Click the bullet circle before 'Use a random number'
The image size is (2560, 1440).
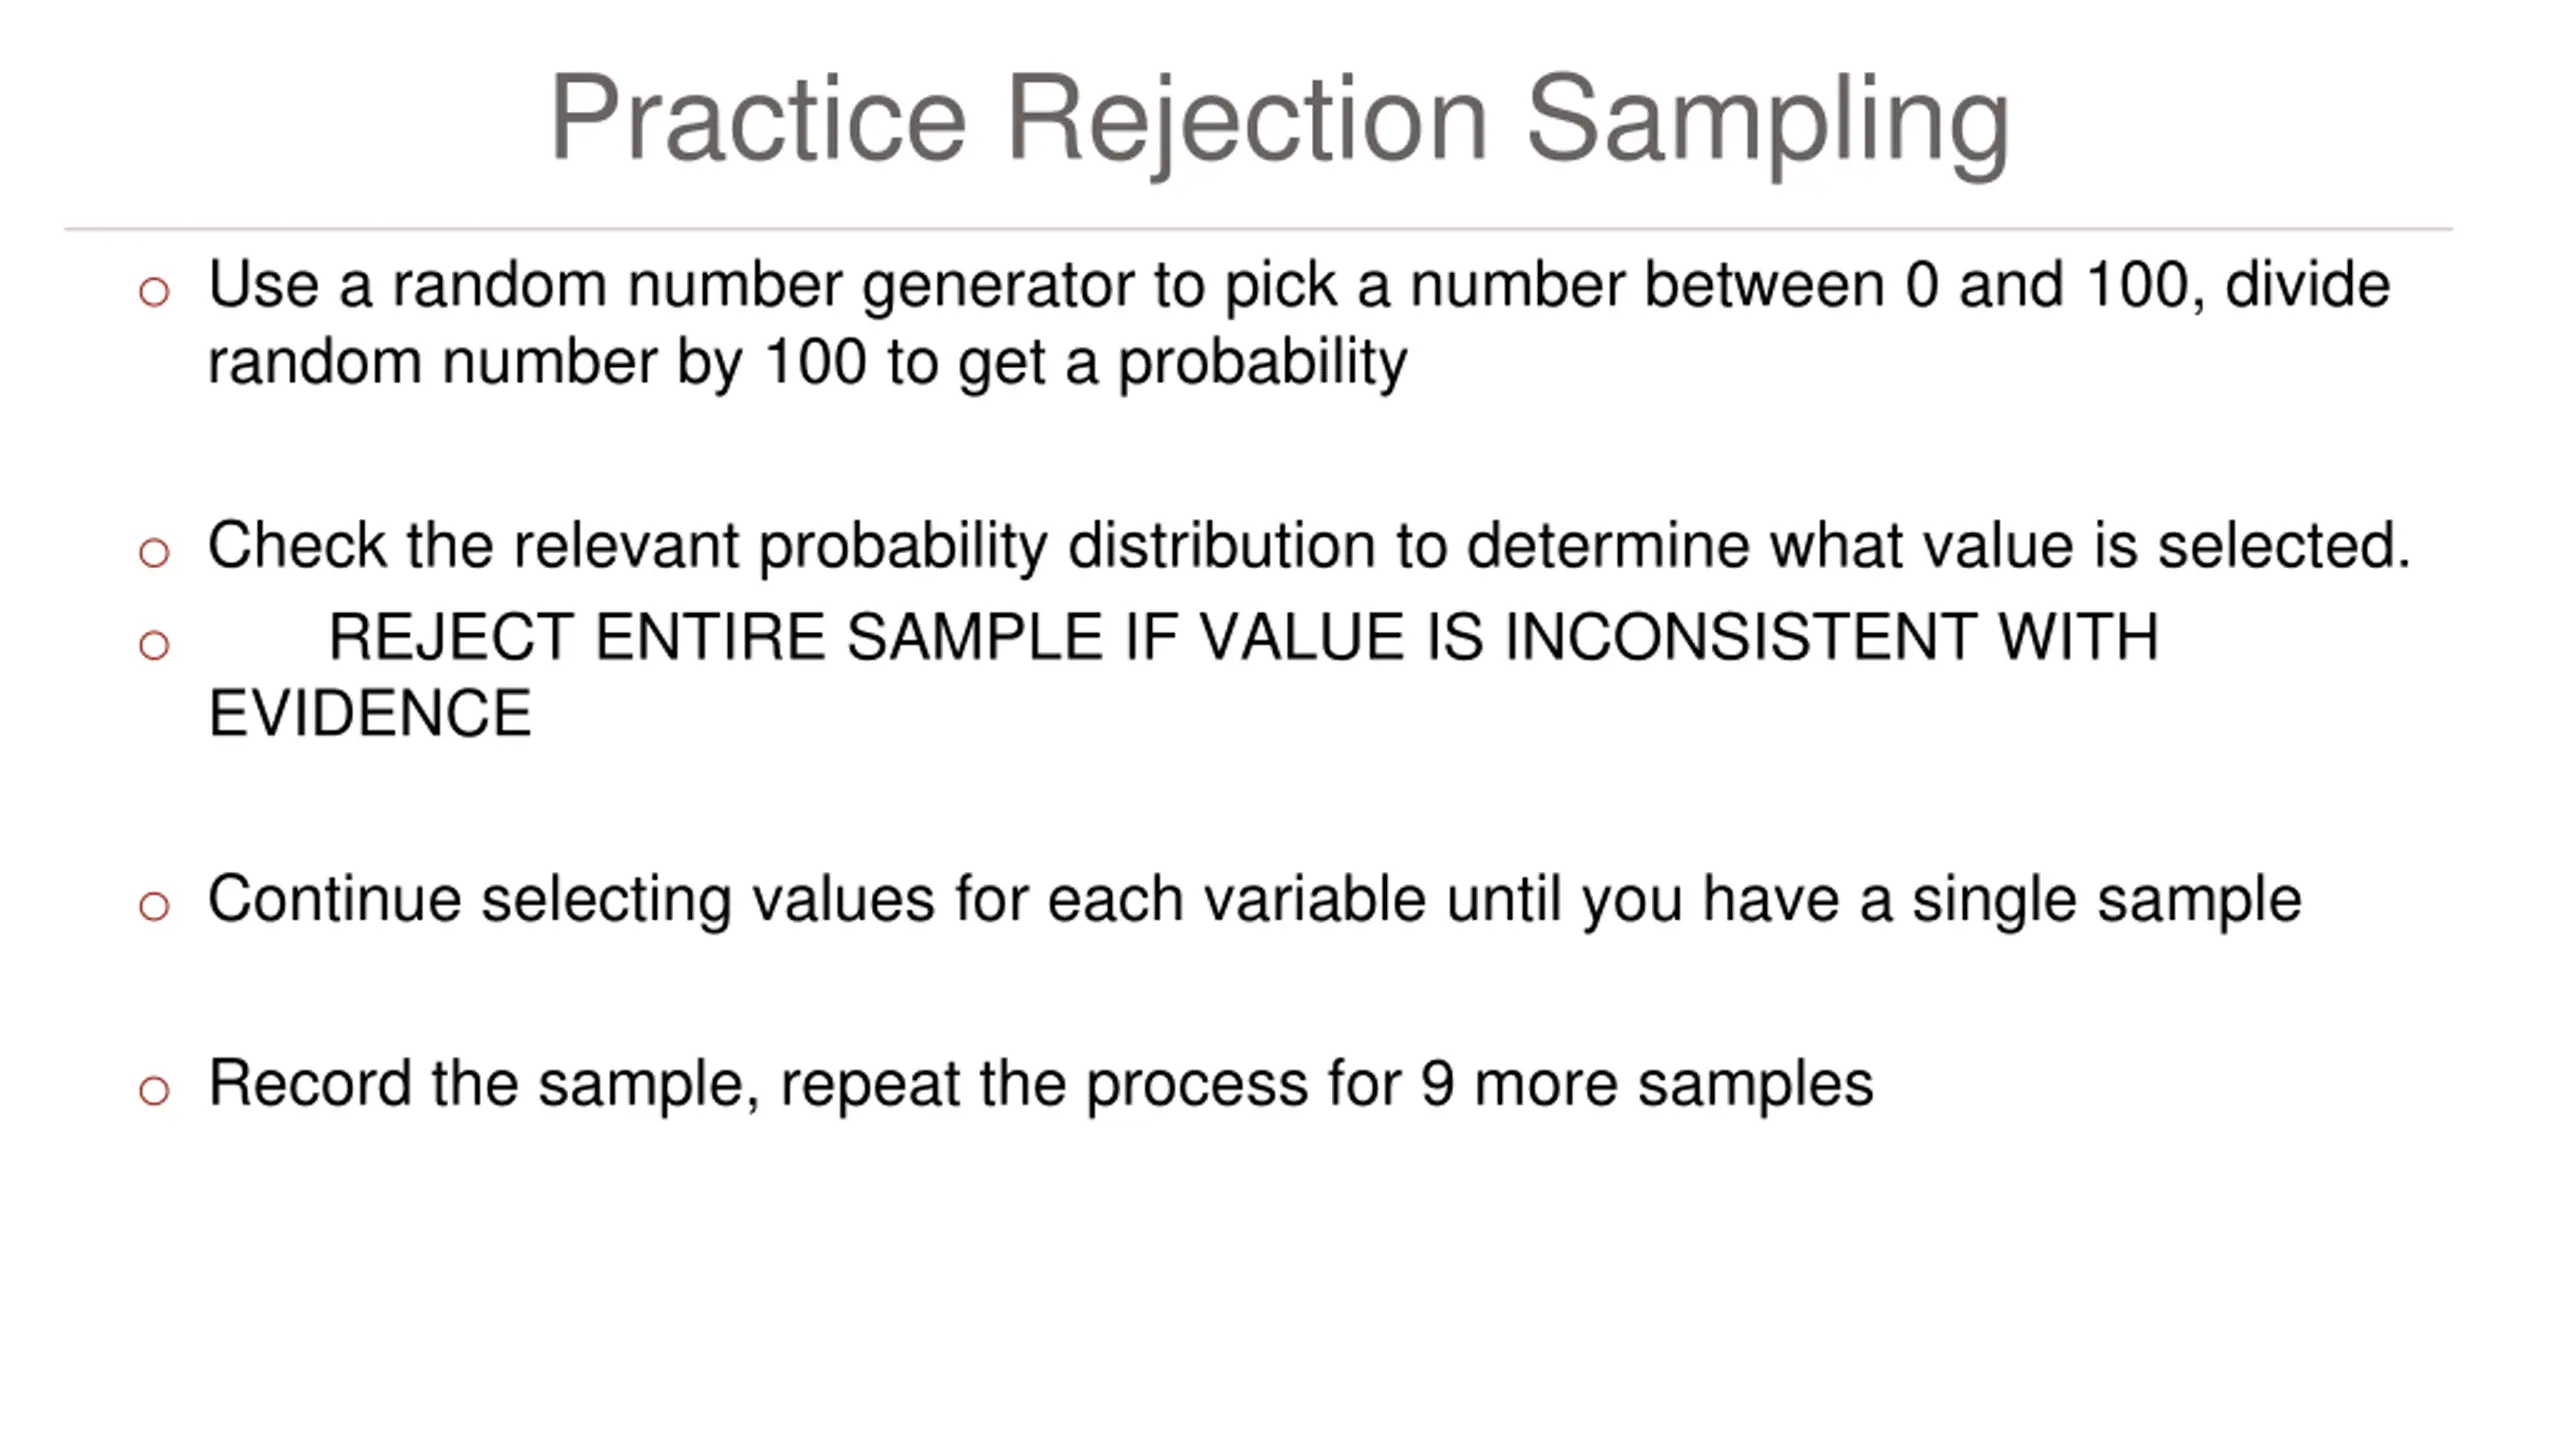coord(154,293)
